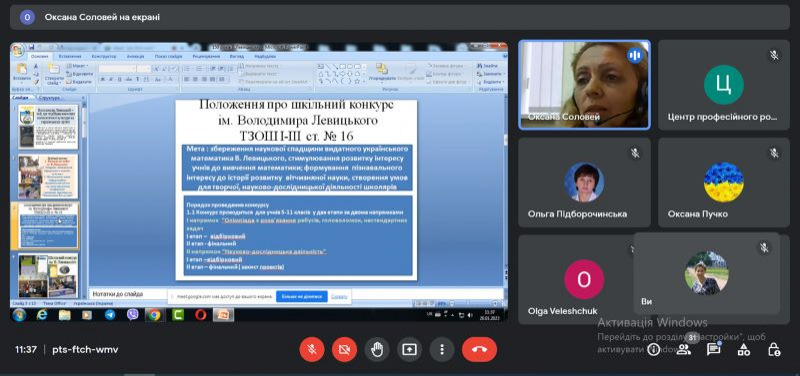Click the slide title 'Положення про шкільний конкурс'

[296, 106]
